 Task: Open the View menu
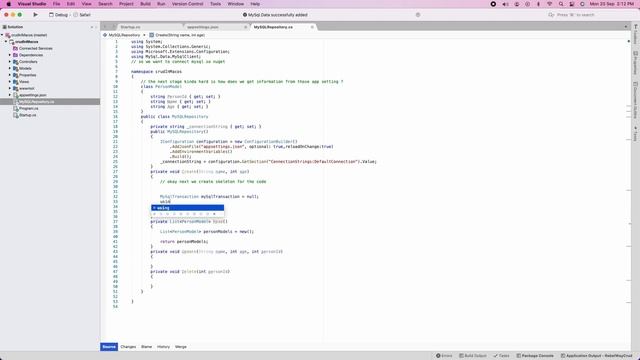coord(87,4)
